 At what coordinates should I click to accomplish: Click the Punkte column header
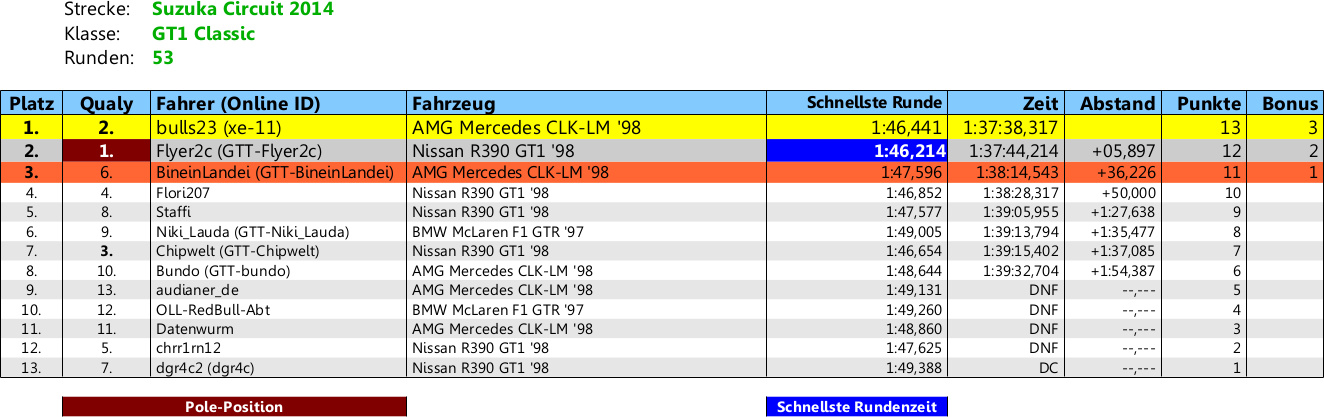pyautogui.click(x=1208, y=103)
